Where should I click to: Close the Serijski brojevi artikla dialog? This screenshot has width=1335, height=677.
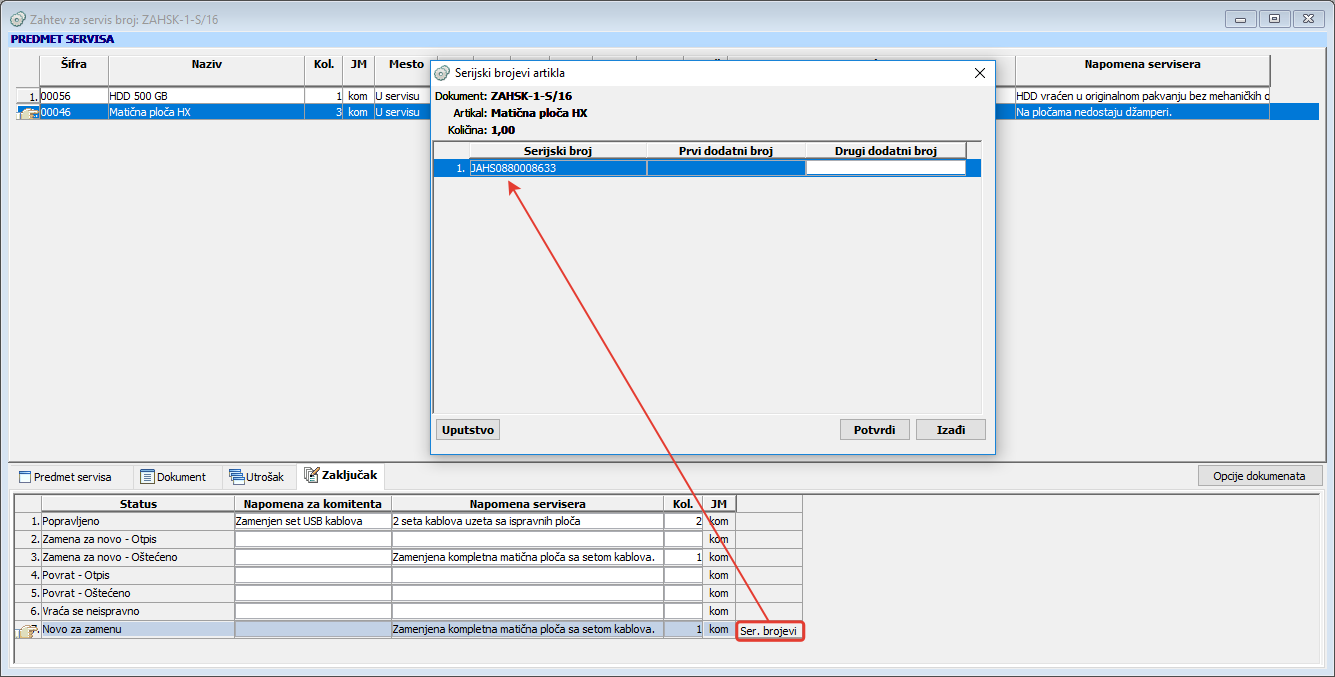980,73
